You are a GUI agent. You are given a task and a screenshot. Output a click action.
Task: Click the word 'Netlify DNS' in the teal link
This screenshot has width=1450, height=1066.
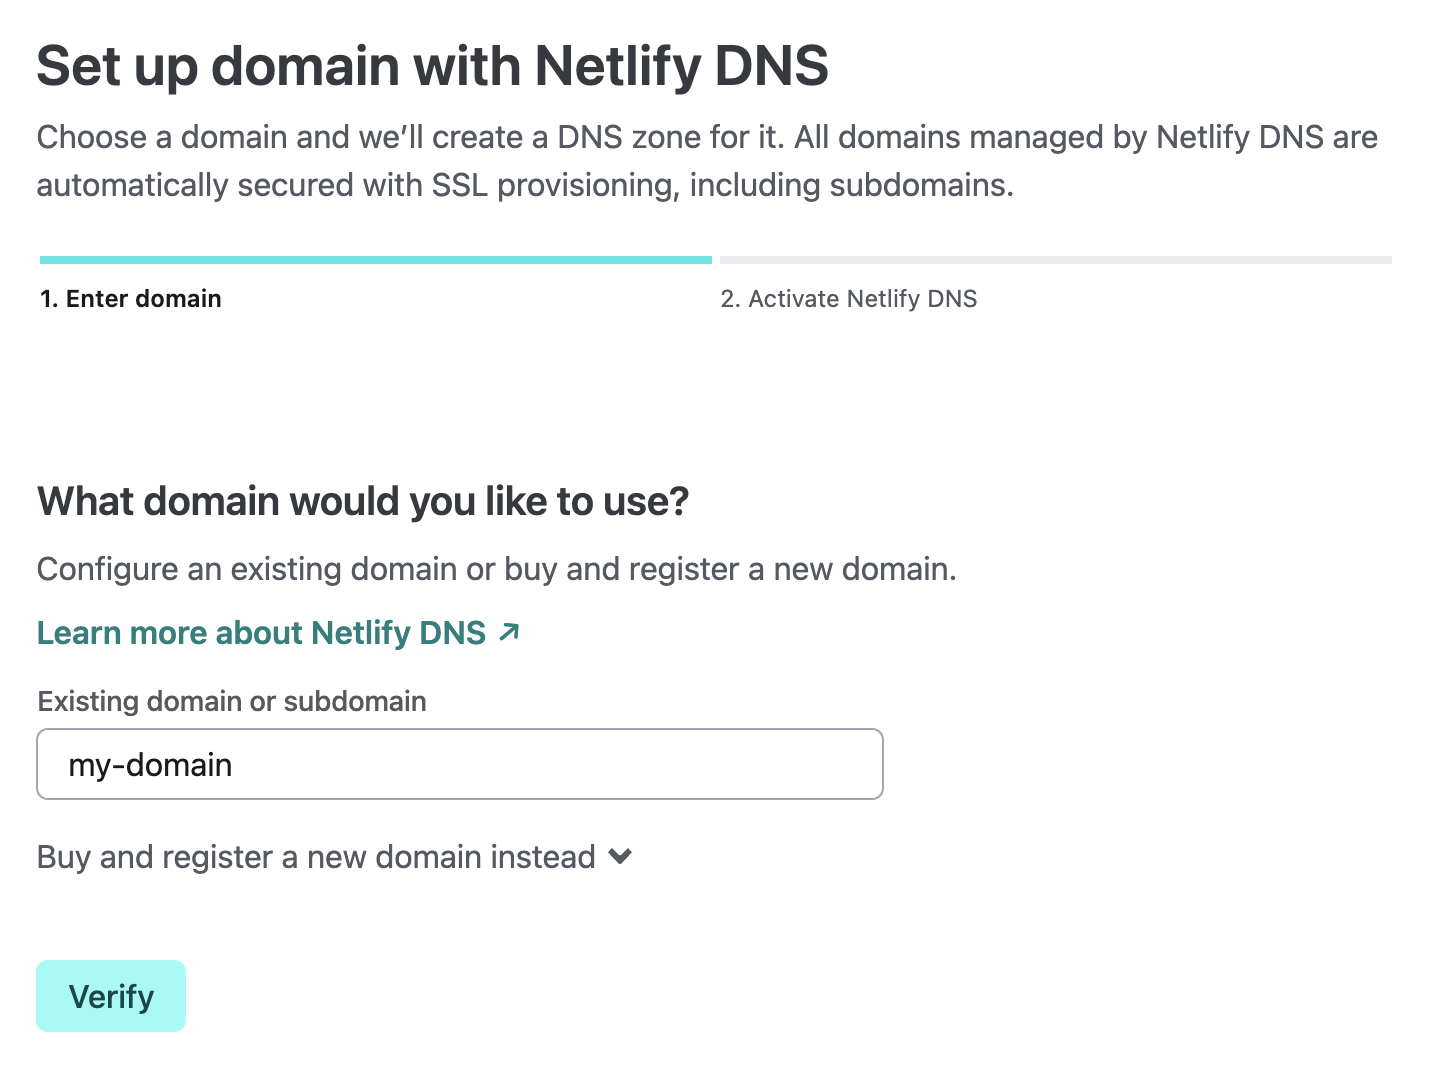398,633
